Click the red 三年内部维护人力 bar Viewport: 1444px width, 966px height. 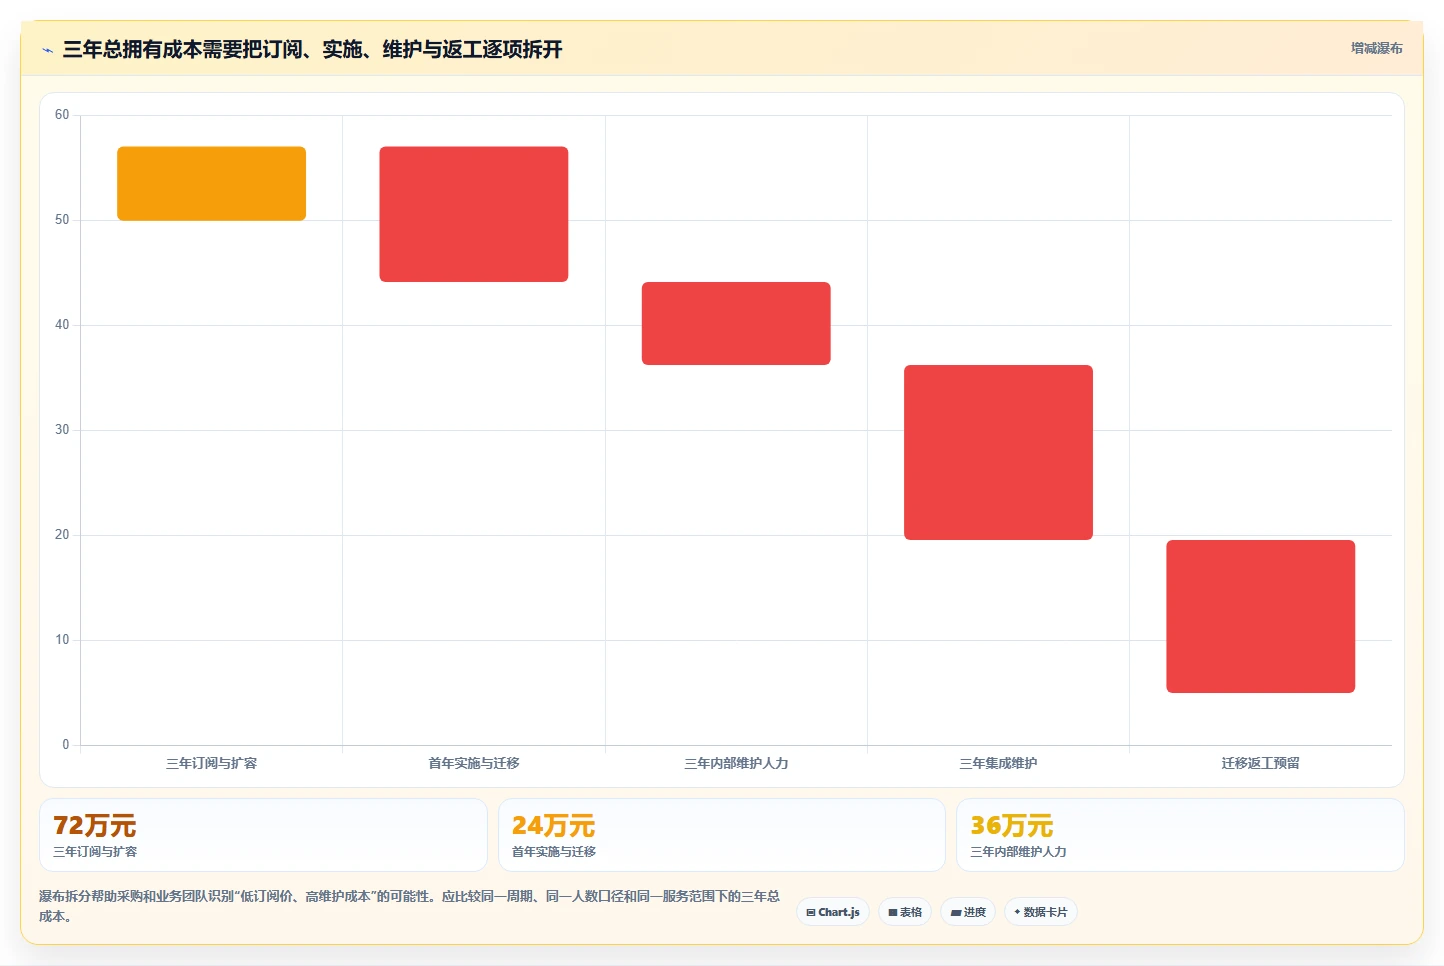pyautogui.click(x=736, y=324)
